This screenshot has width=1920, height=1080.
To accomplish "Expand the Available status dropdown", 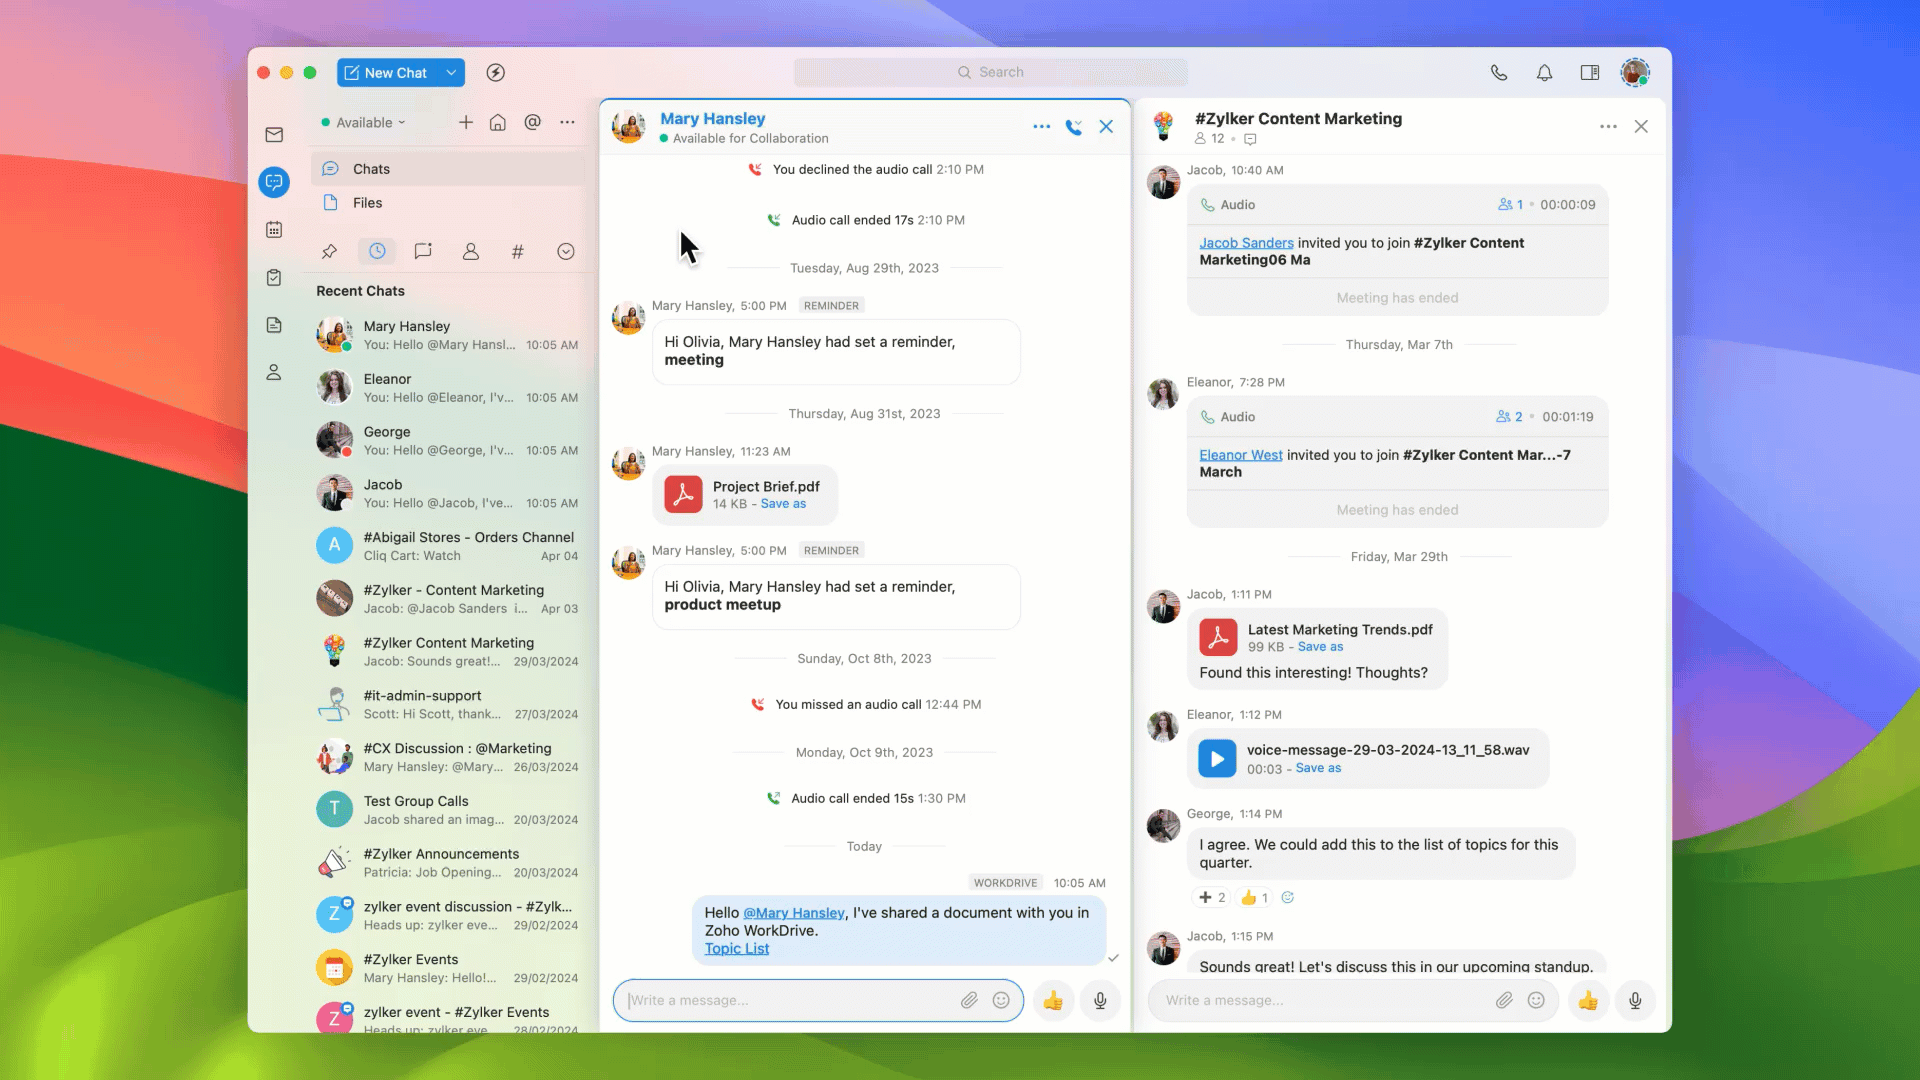I will click(x=363, y=121).
